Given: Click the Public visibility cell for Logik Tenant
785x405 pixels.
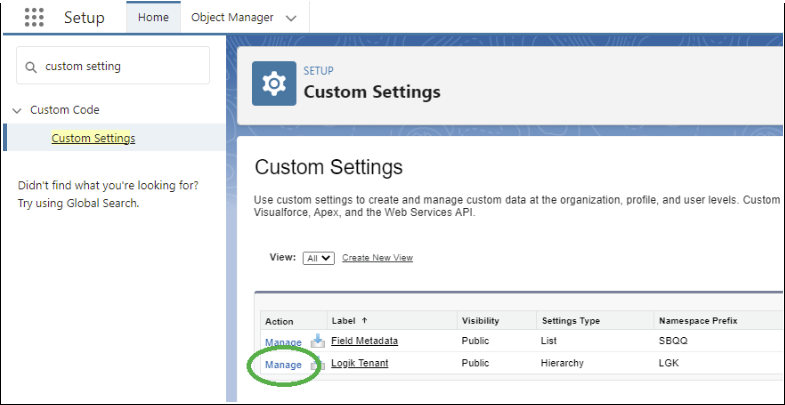Looking at the screenshot, I should [x=475, y=363].
